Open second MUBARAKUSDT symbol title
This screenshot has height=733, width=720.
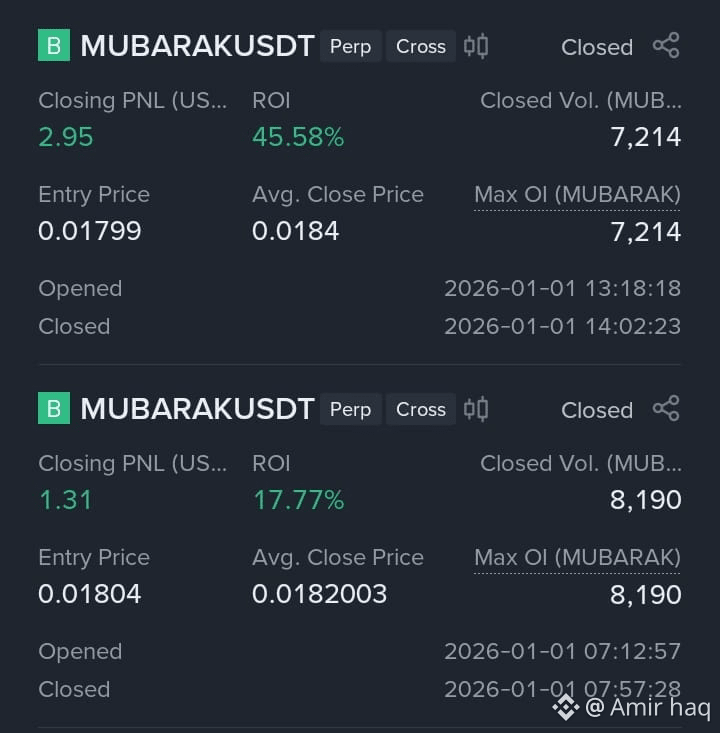point(197,409)
